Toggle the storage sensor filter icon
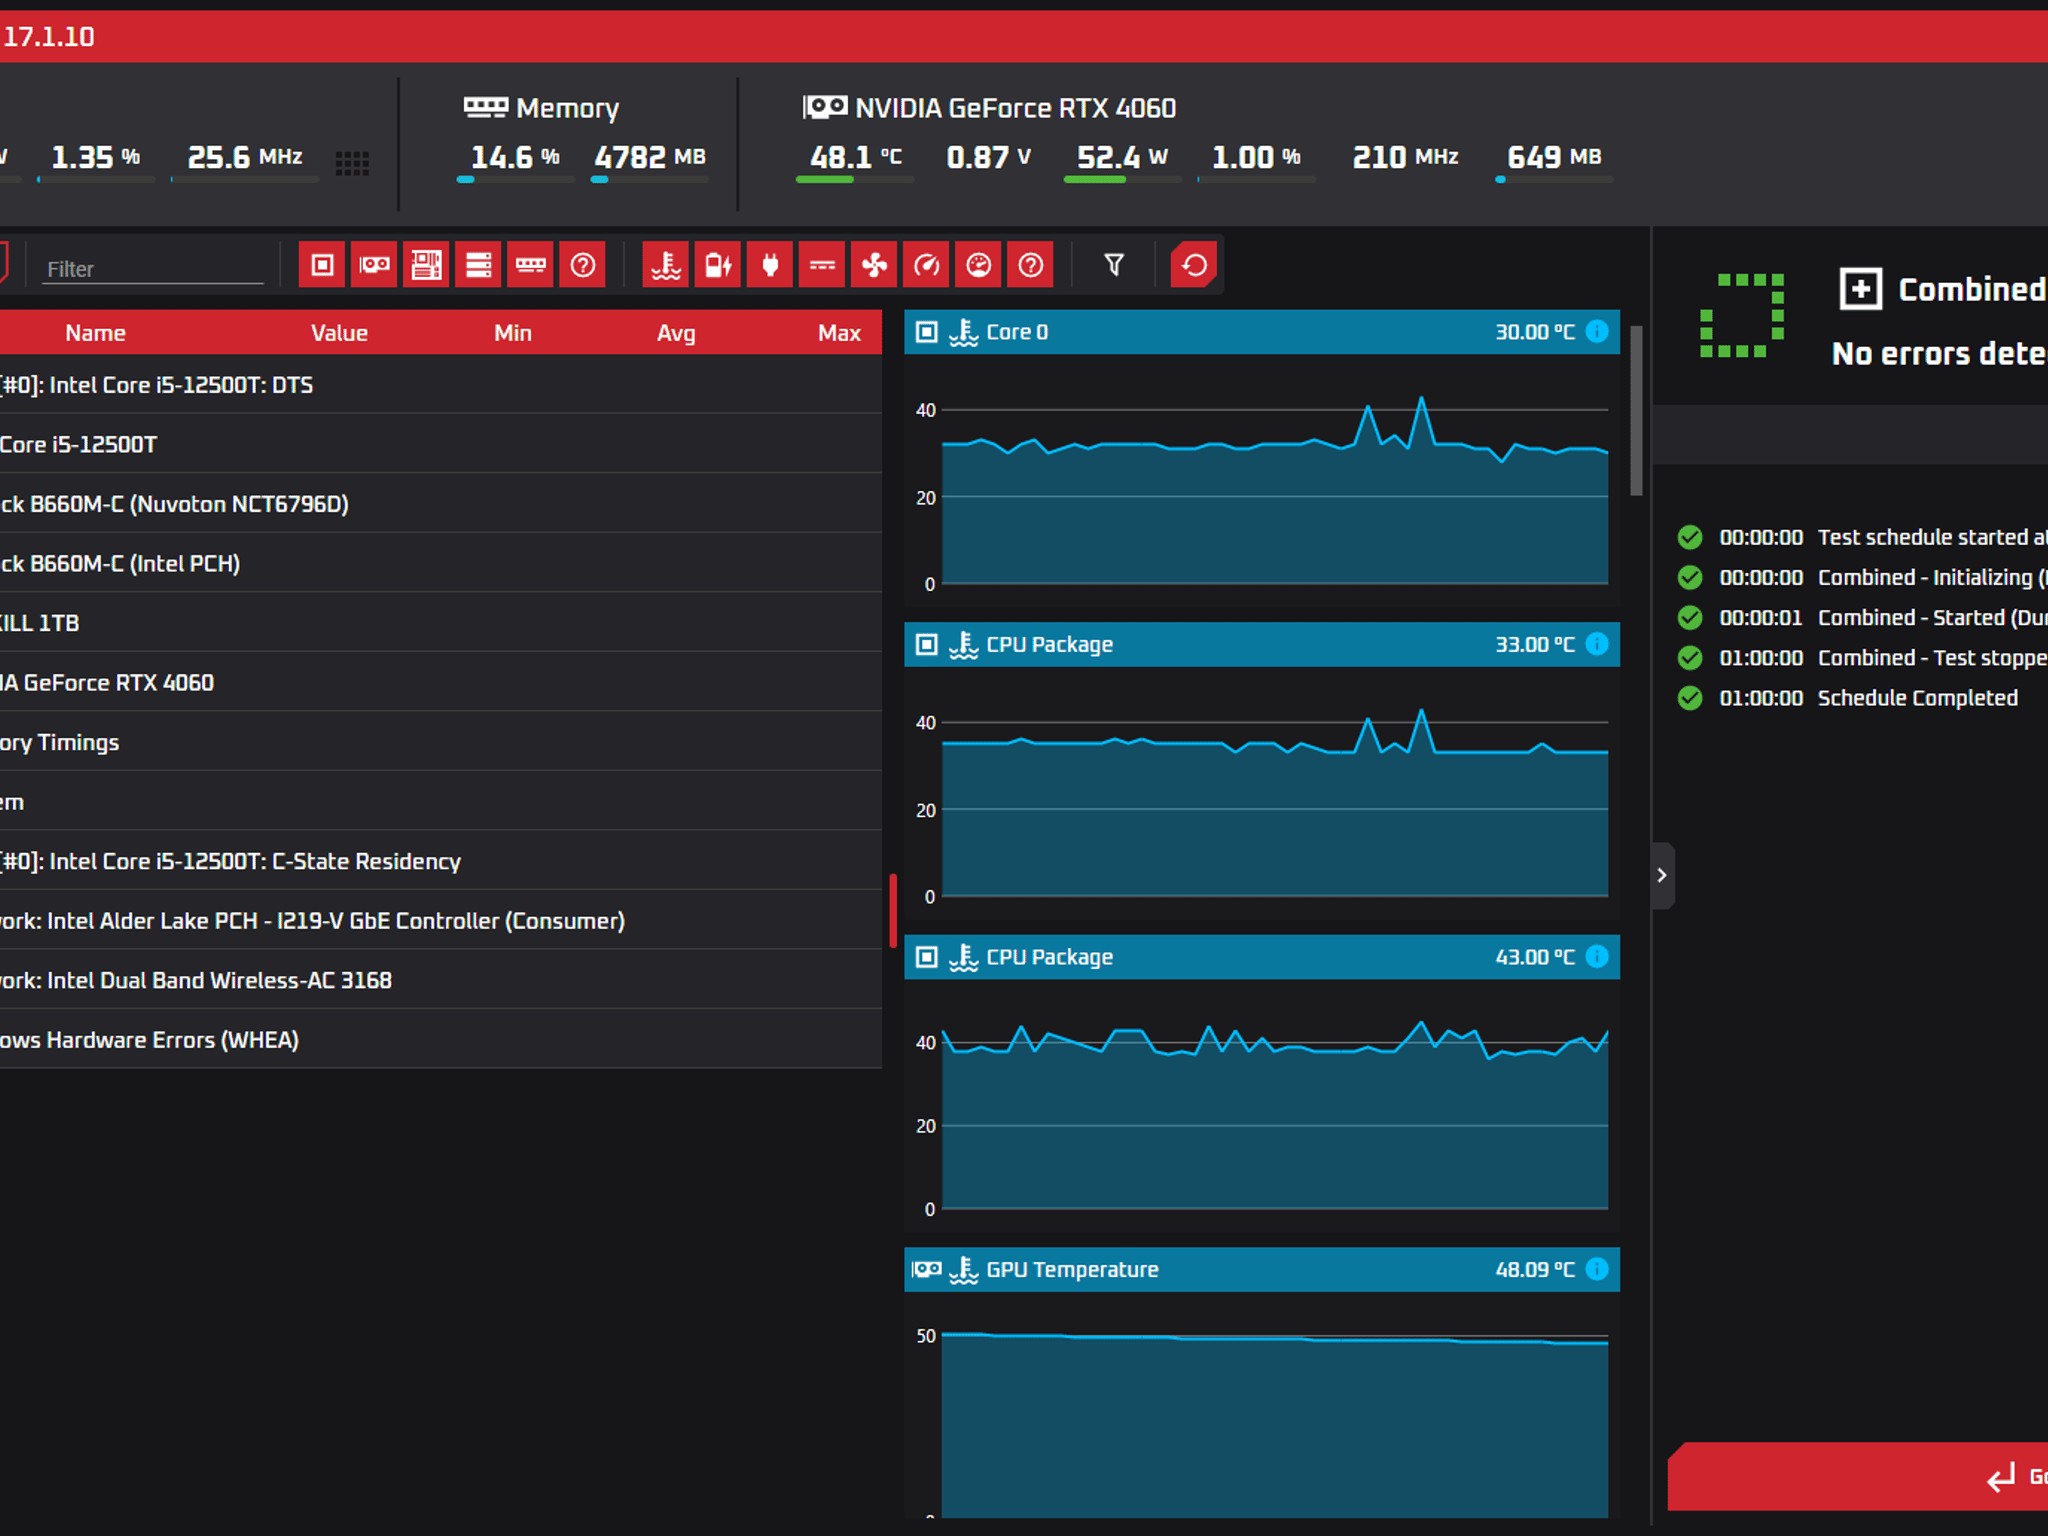 (478, 265)
